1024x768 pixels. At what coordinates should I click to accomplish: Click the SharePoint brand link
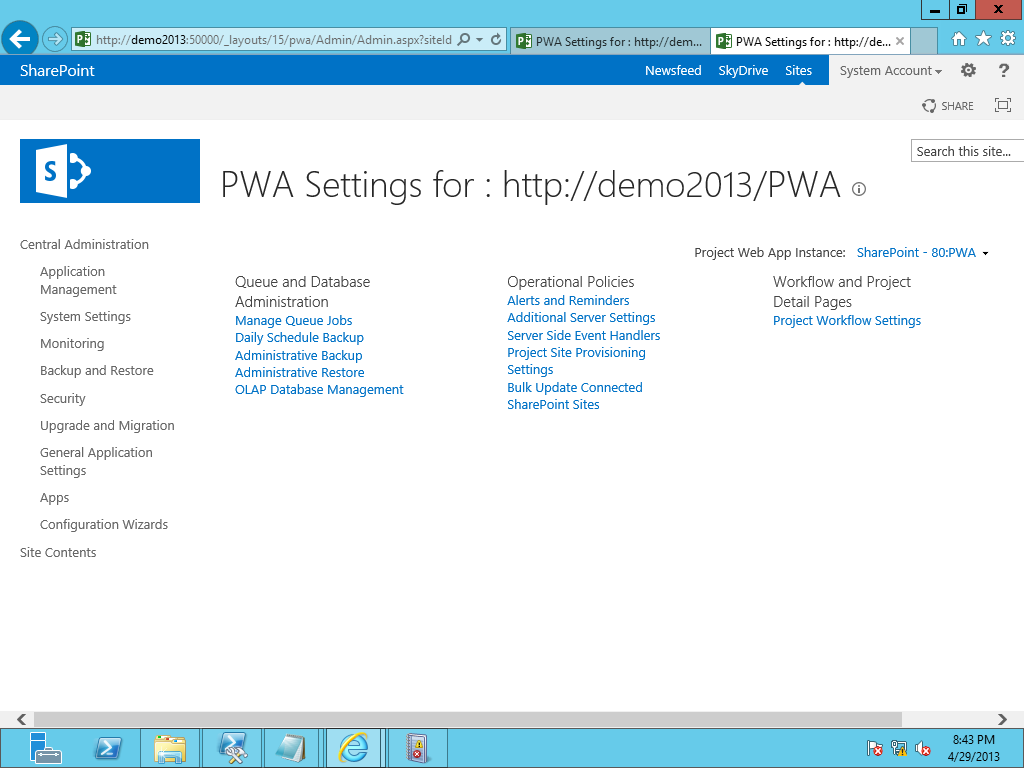tap(57, 71)
